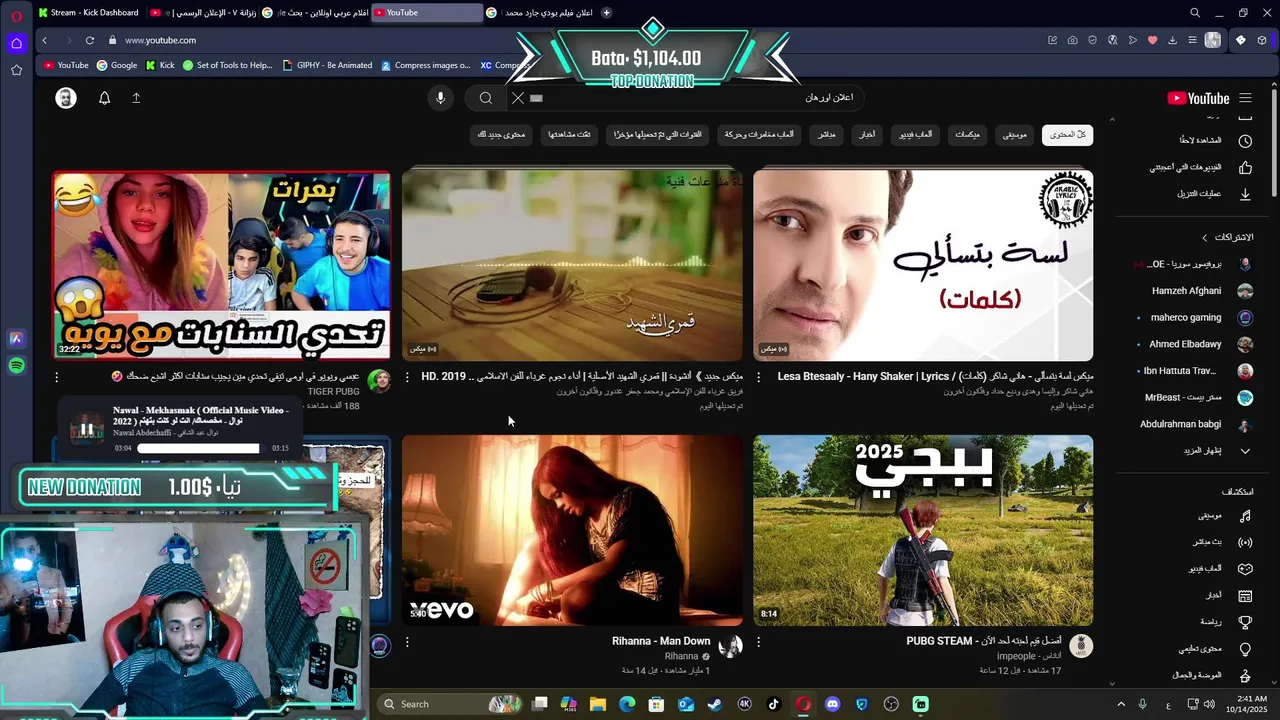1280x720 pixels.
Task: Select the 'ميكسات' filter chip
Action: (x=967, y=135)
